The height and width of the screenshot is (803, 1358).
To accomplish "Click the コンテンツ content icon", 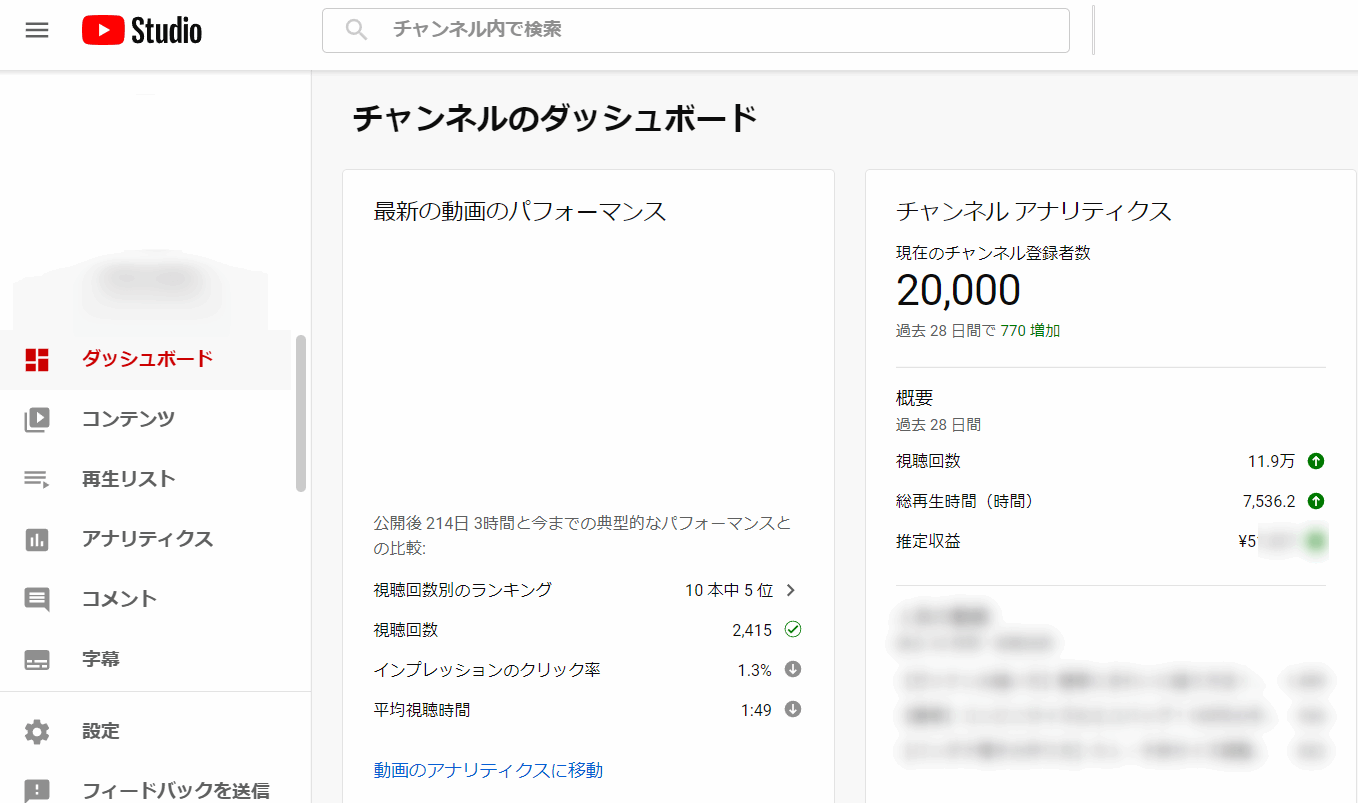I will click(x=37, y=419).
